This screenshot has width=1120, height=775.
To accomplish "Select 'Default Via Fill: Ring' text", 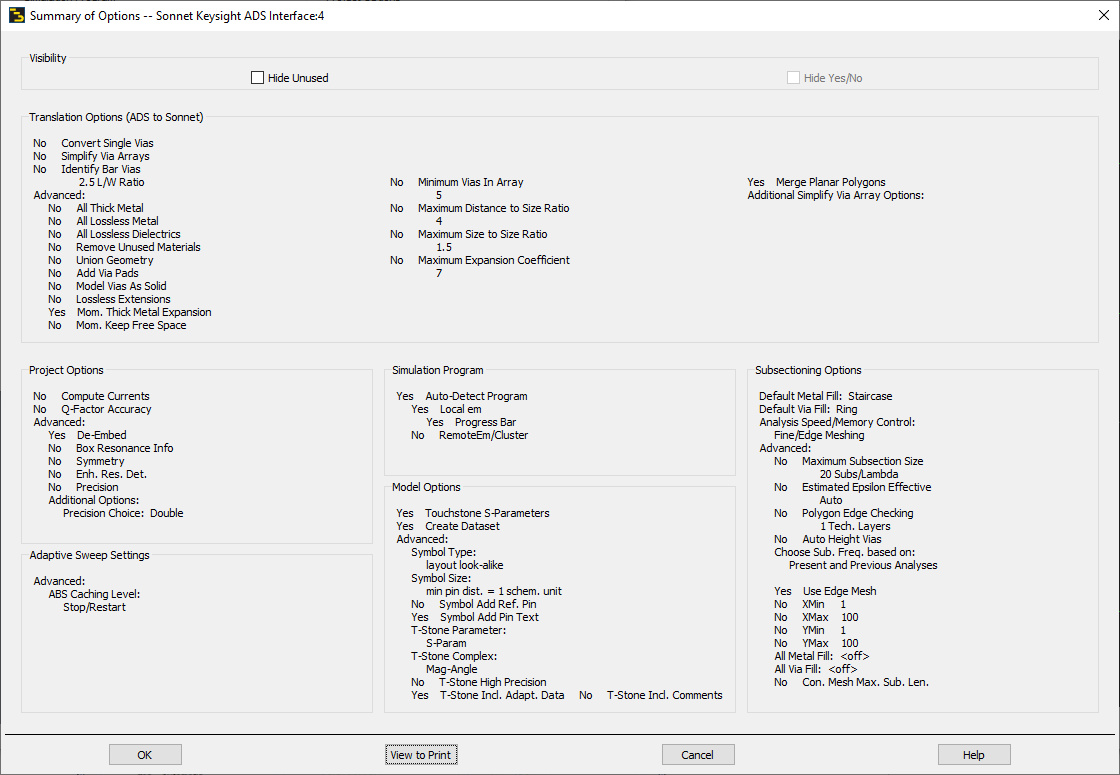I will click(x=809, y=409).
